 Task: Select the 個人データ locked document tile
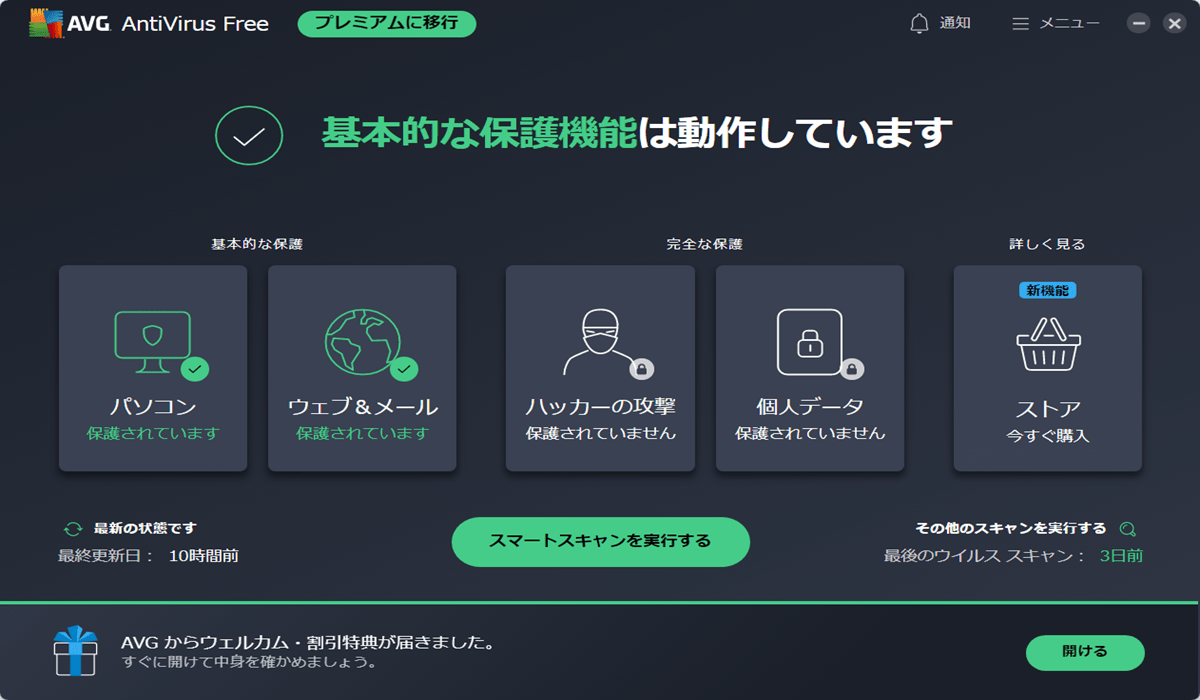click(x=810, y=368)
